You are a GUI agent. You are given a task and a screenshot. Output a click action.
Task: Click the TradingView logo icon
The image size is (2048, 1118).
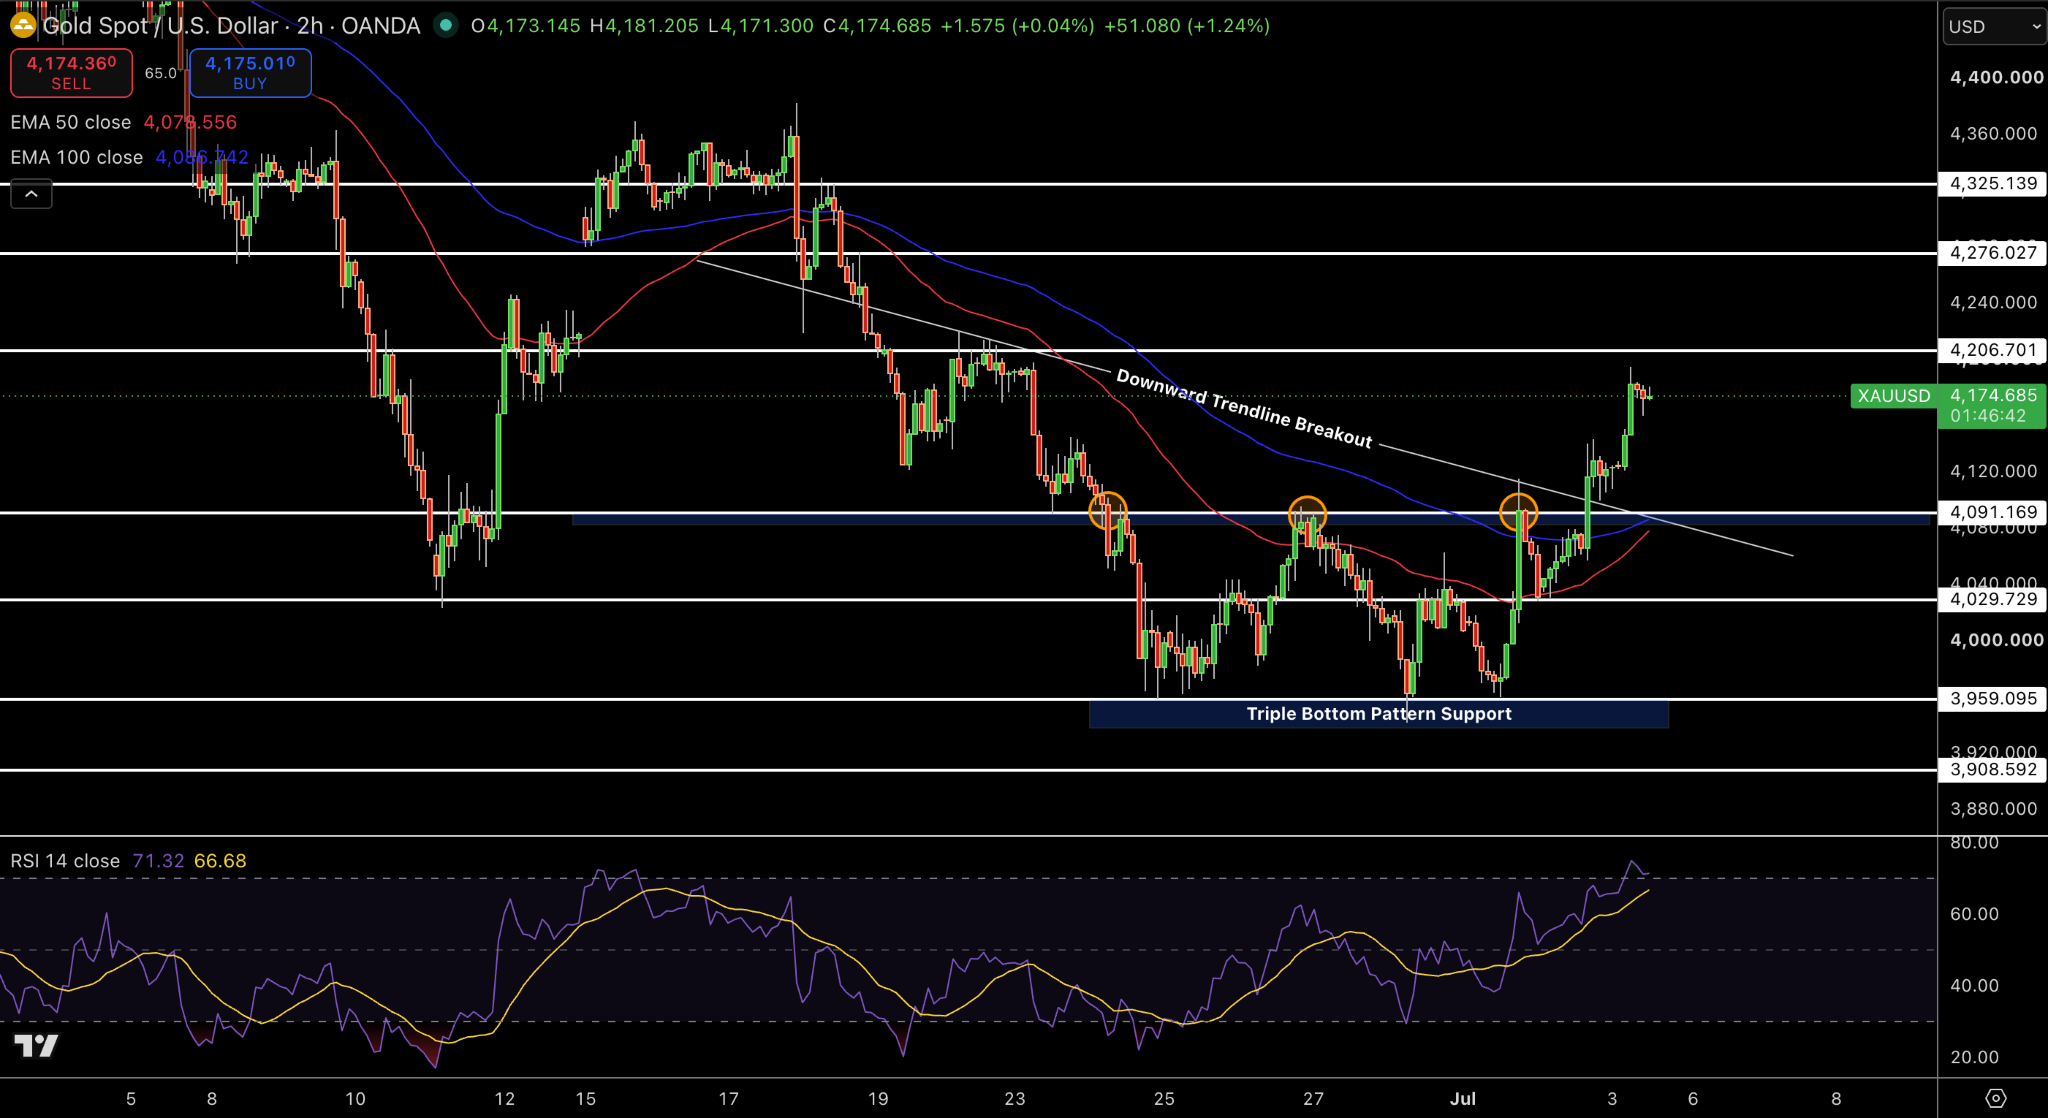[36, 1046]
